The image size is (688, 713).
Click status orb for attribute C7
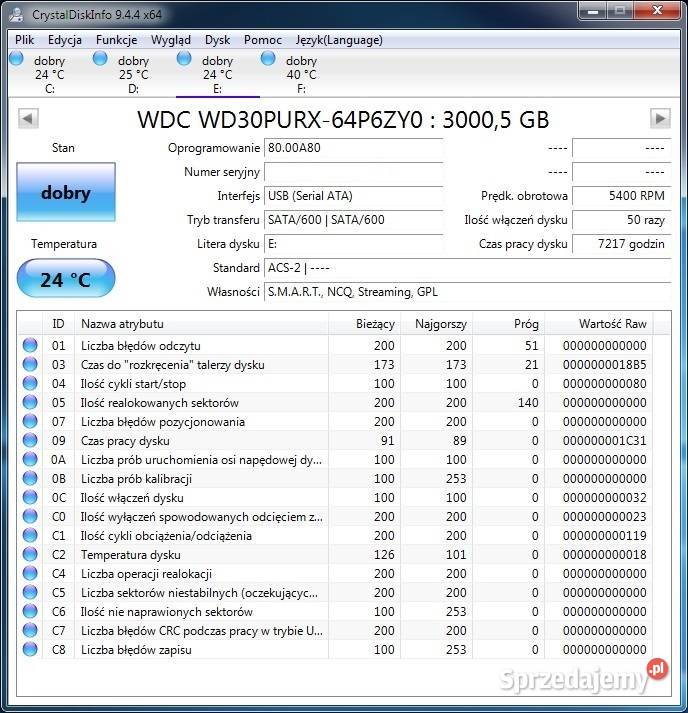coord(30,631)
